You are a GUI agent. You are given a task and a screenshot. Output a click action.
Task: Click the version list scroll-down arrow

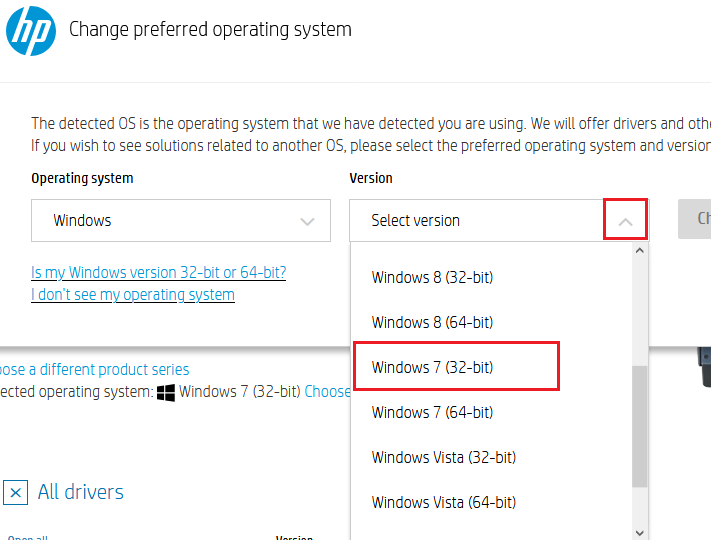point(640,532)
